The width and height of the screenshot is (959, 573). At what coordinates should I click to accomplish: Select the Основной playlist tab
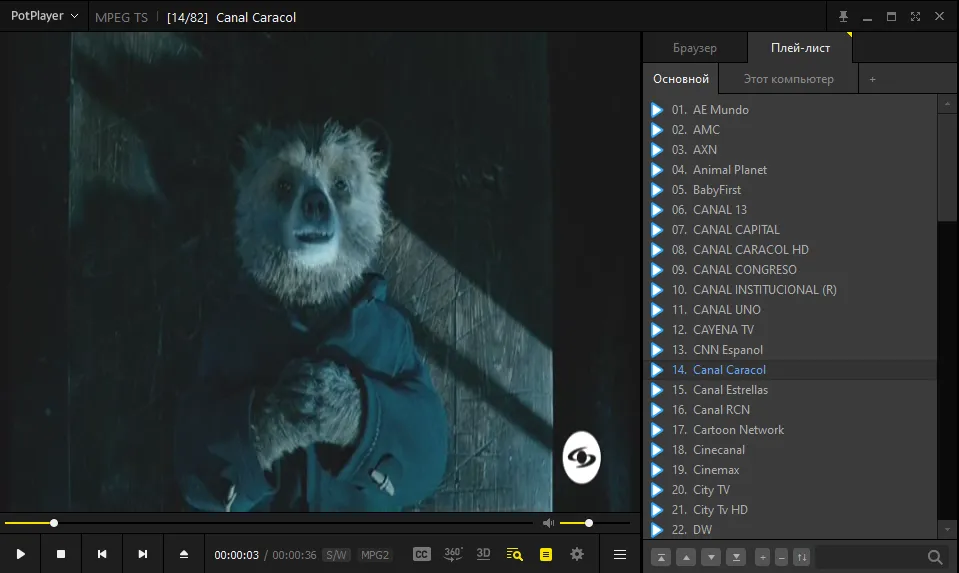[x=681, y=79]
